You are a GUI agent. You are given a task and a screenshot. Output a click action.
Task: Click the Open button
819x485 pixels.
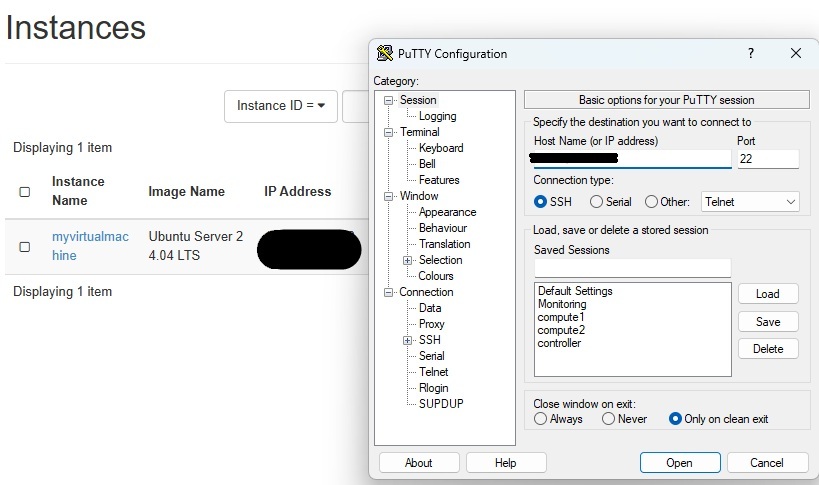tap(680, 463)
